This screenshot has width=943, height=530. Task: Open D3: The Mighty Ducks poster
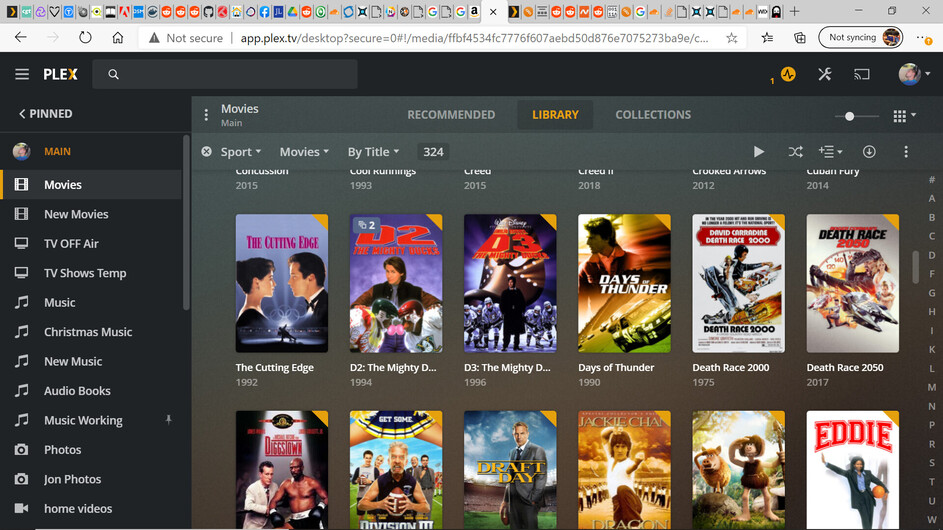click(x=510, y=283)
